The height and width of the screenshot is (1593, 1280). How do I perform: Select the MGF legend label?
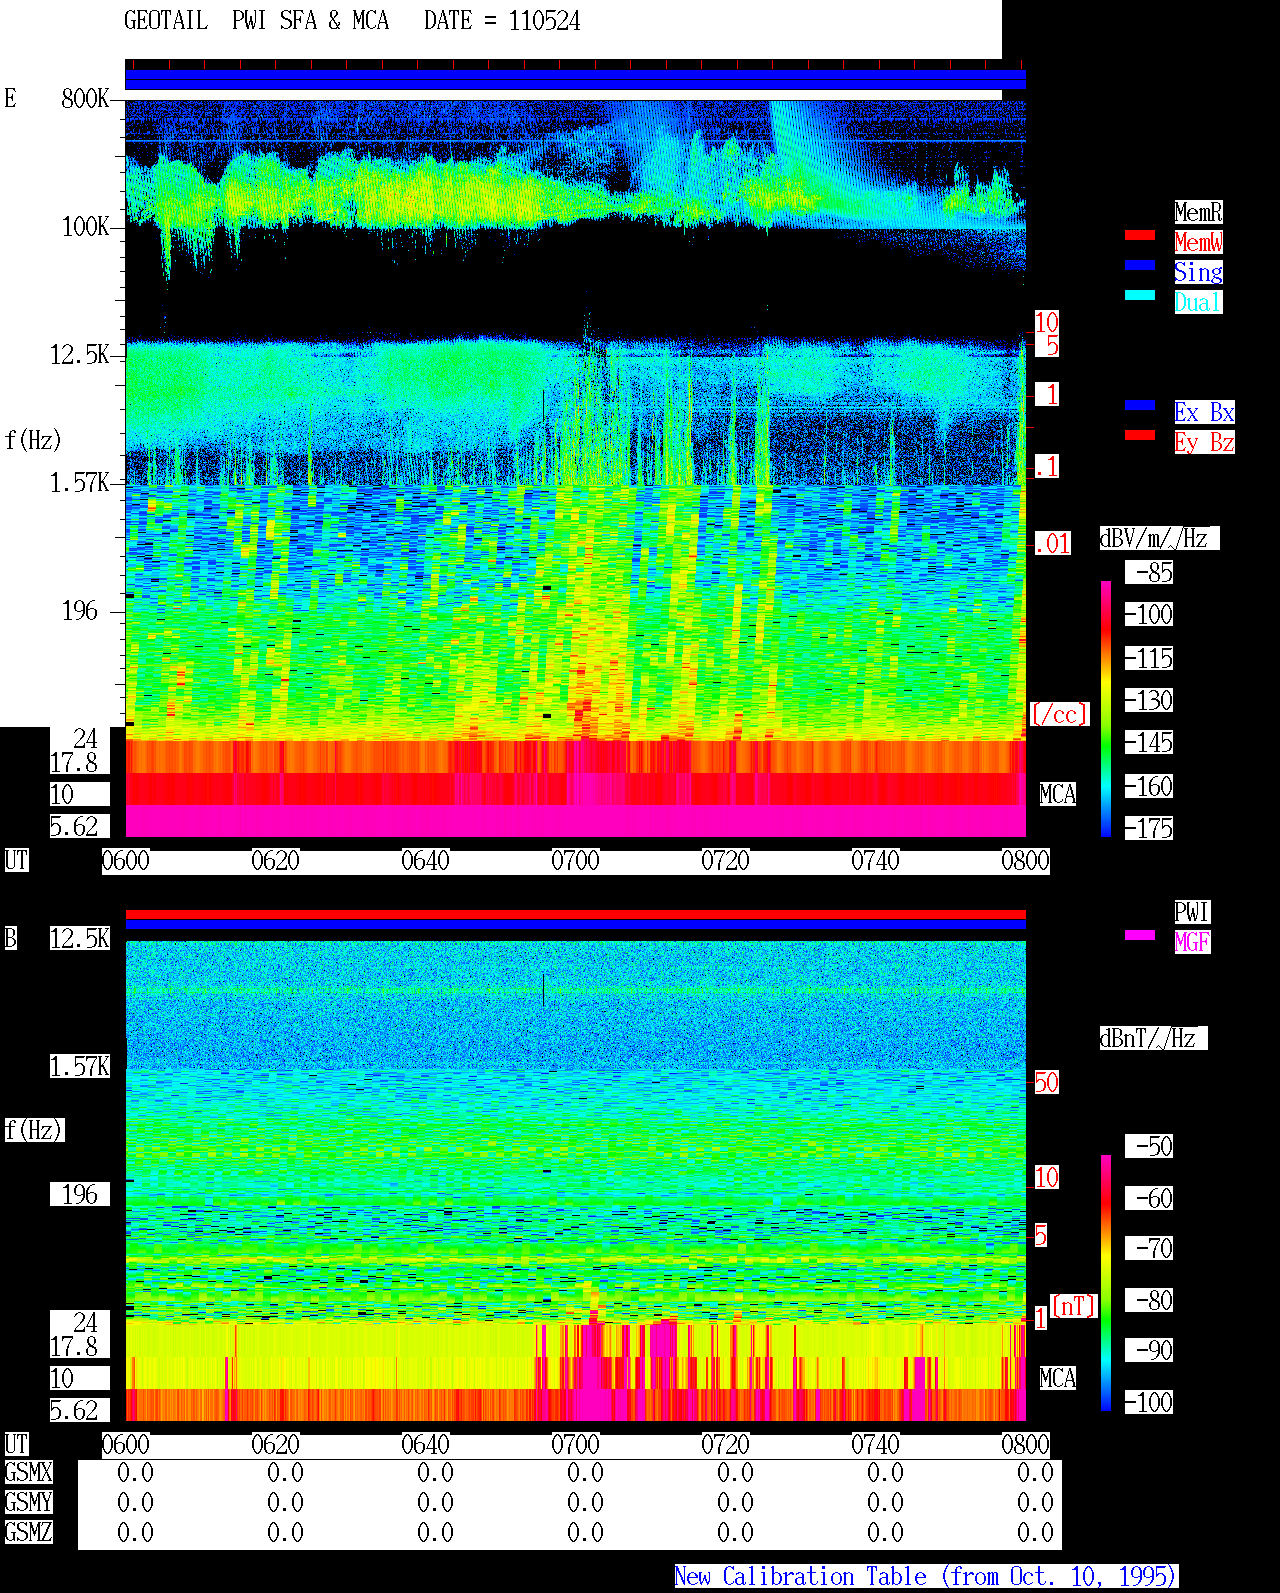(x=1192, y=942)
